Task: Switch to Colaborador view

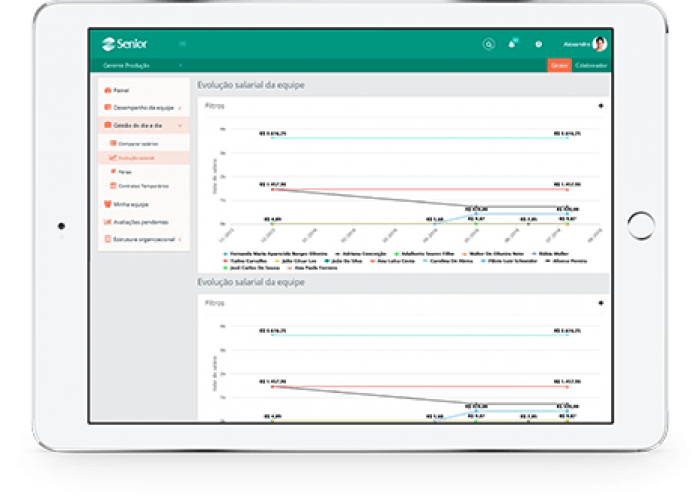Action: (x=590, y=65)
